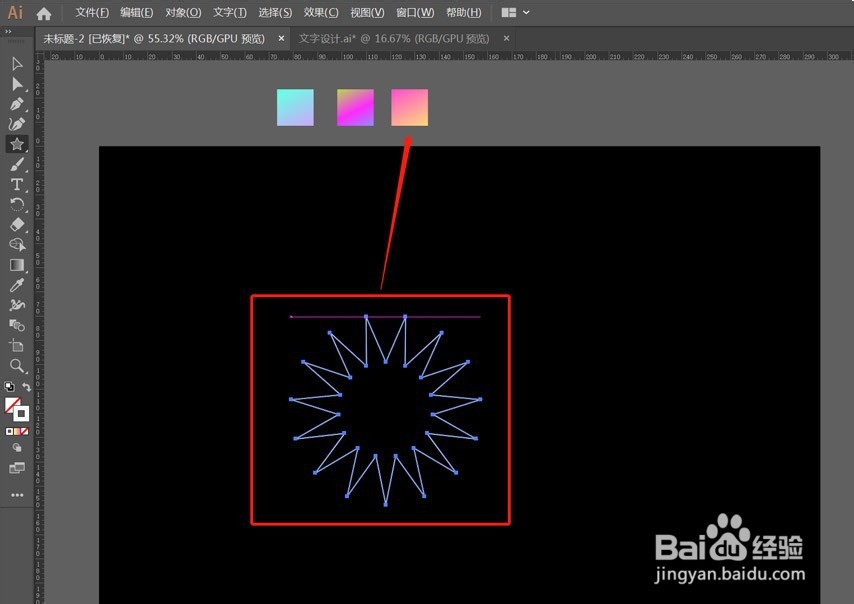Close the 文字设计.ai document tab
This screenshot has height=604, width=854.
(507, 38)
